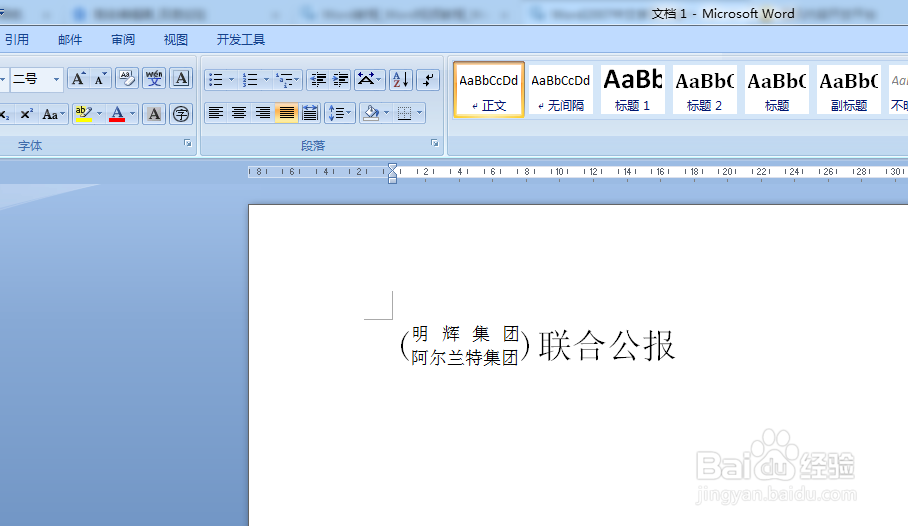Screen dimensions: 908x526
Task: Decrease the paragraph indent
Action: tap(318, 80)
